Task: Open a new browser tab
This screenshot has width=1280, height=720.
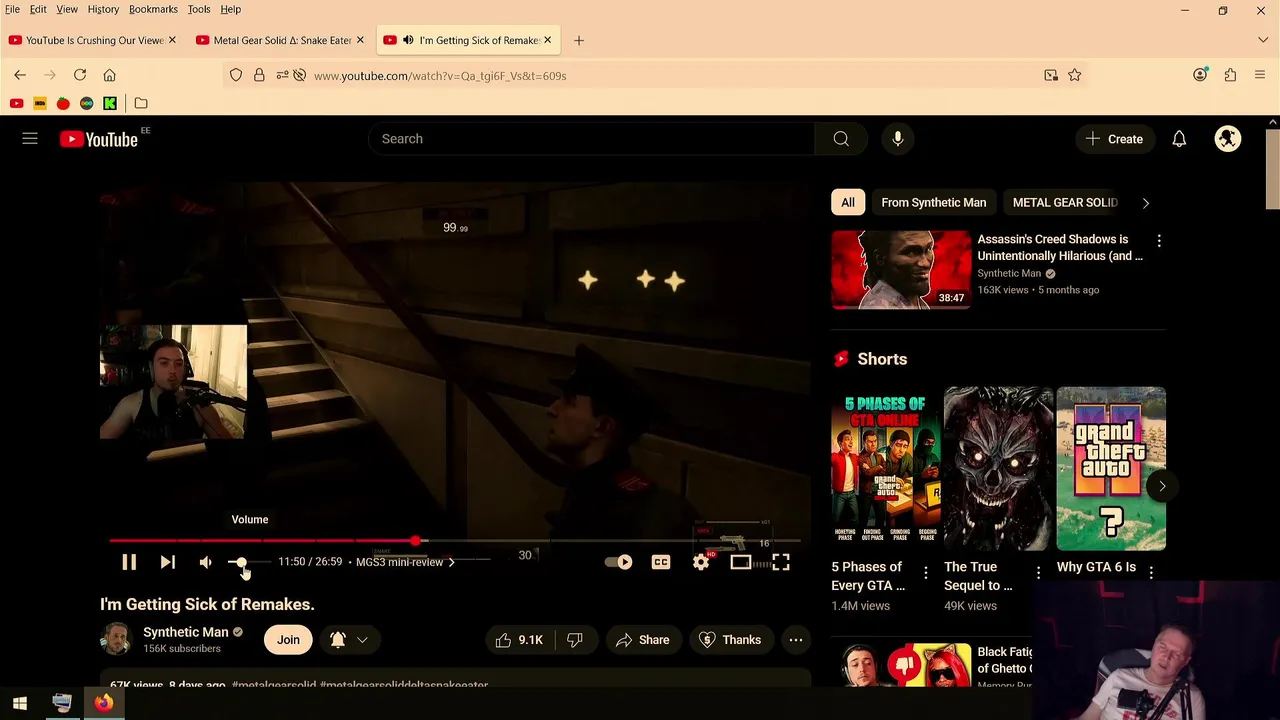Action: point(579,40)
